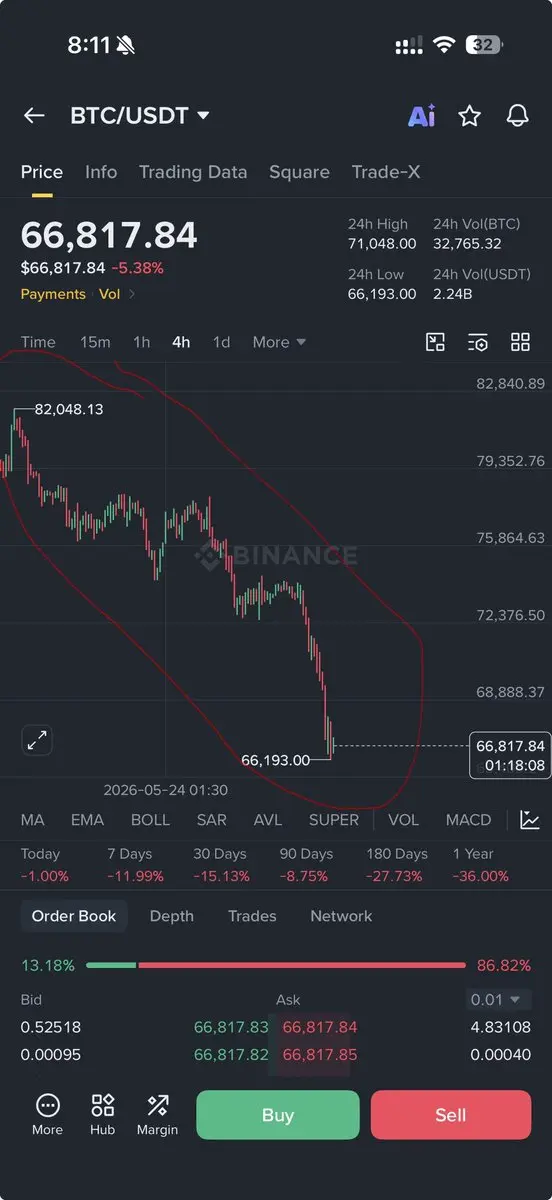Toggle the SUPER indicator
The image size is (552, 1200).
(x=334, y=820)
